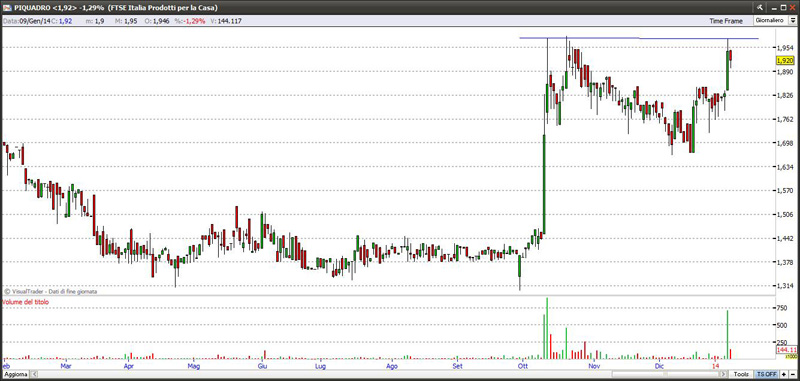The image size is (800, 381).
Task: Click the 'Ott' month marker on time axis
Action: (523, 366)
